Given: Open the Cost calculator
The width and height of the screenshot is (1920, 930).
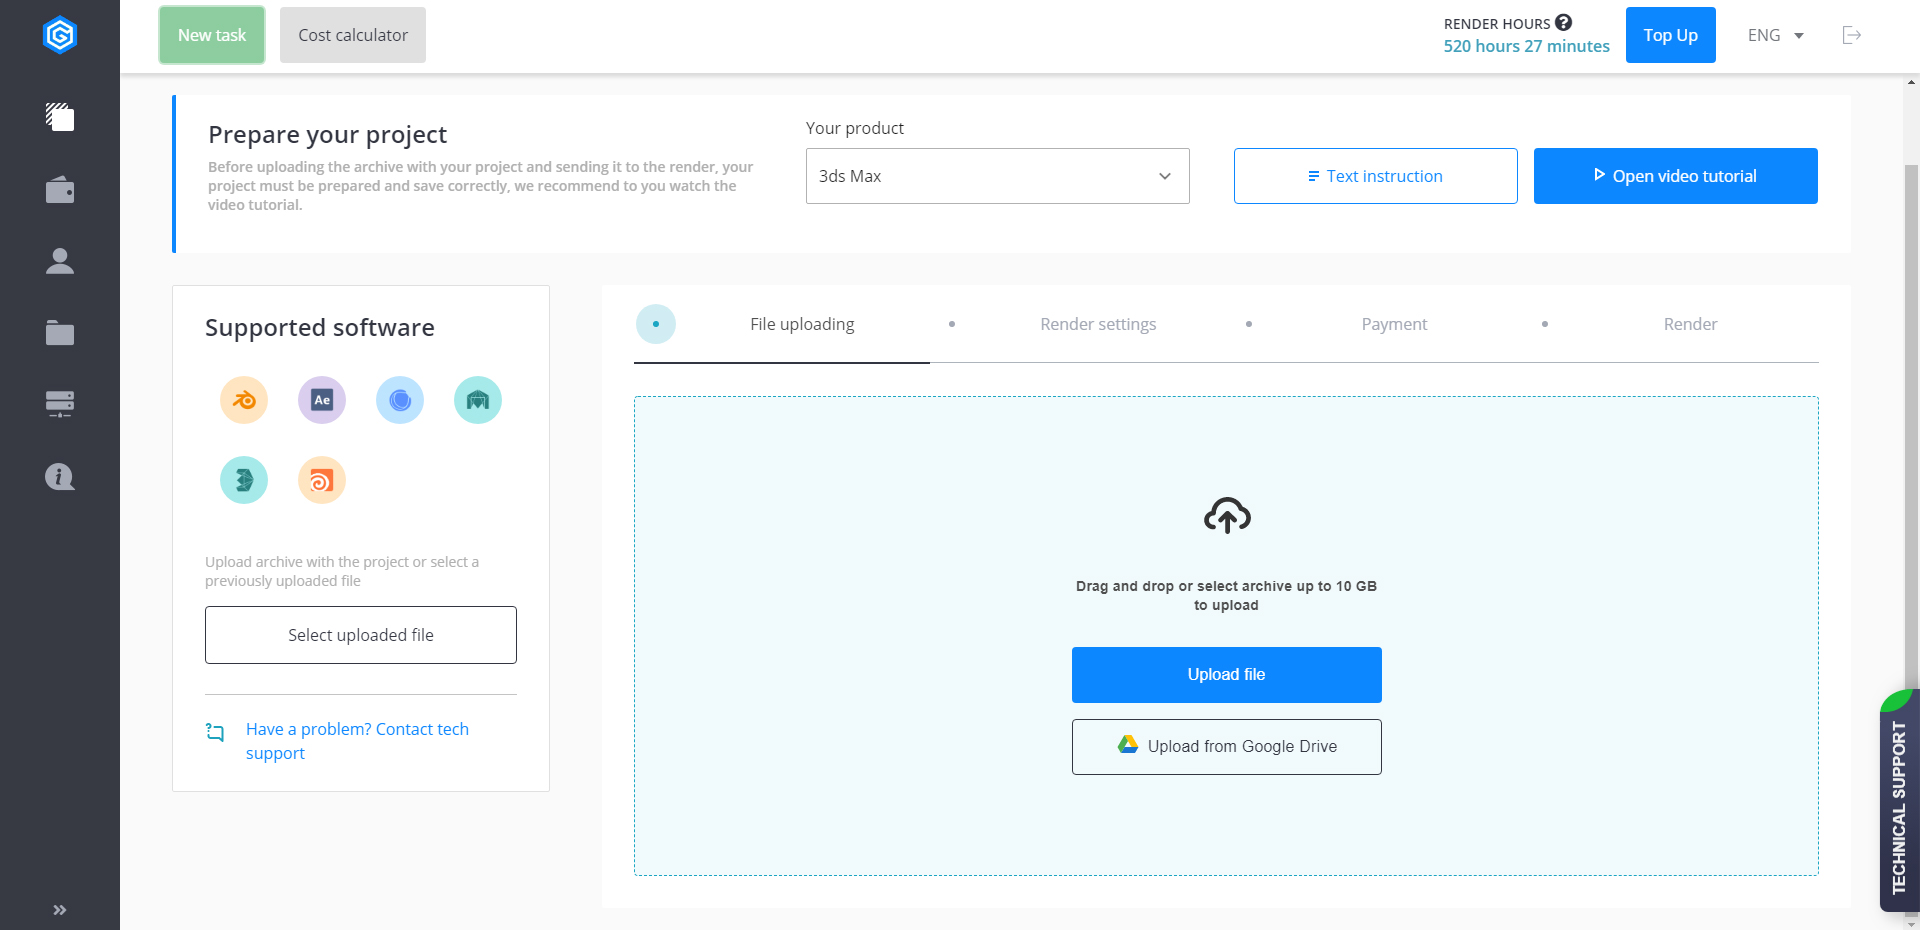Looking at the screenshot, I should tap(353, 35).
